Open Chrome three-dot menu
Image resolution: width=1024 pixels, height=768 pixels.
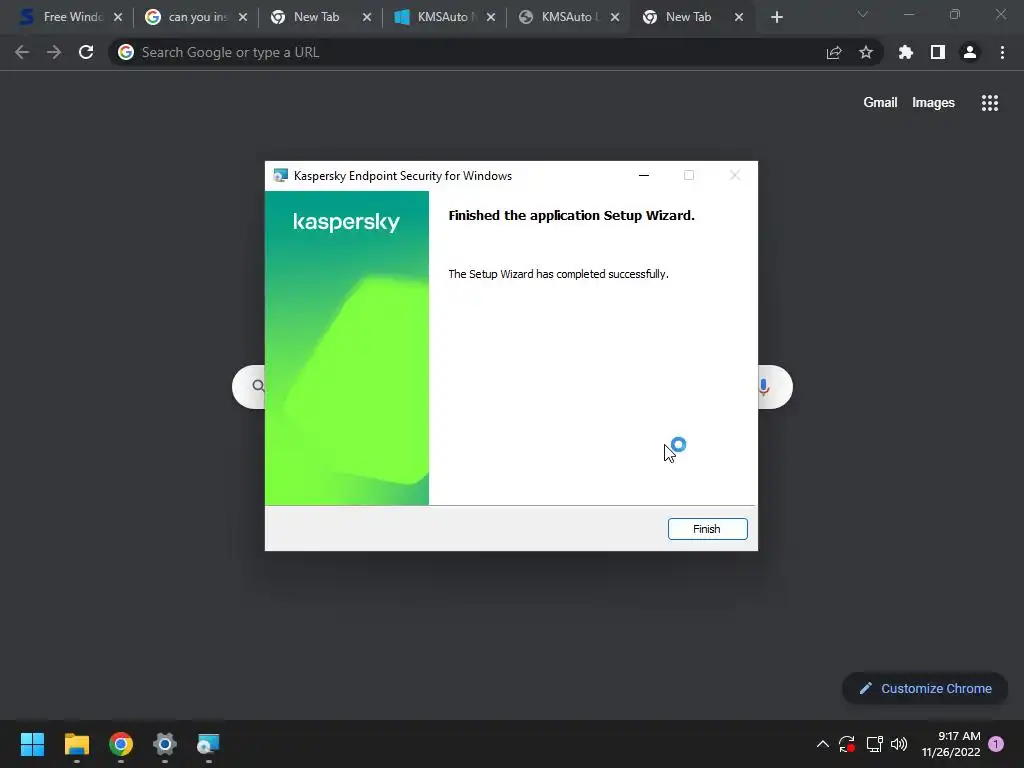(x=1002, y=52)
